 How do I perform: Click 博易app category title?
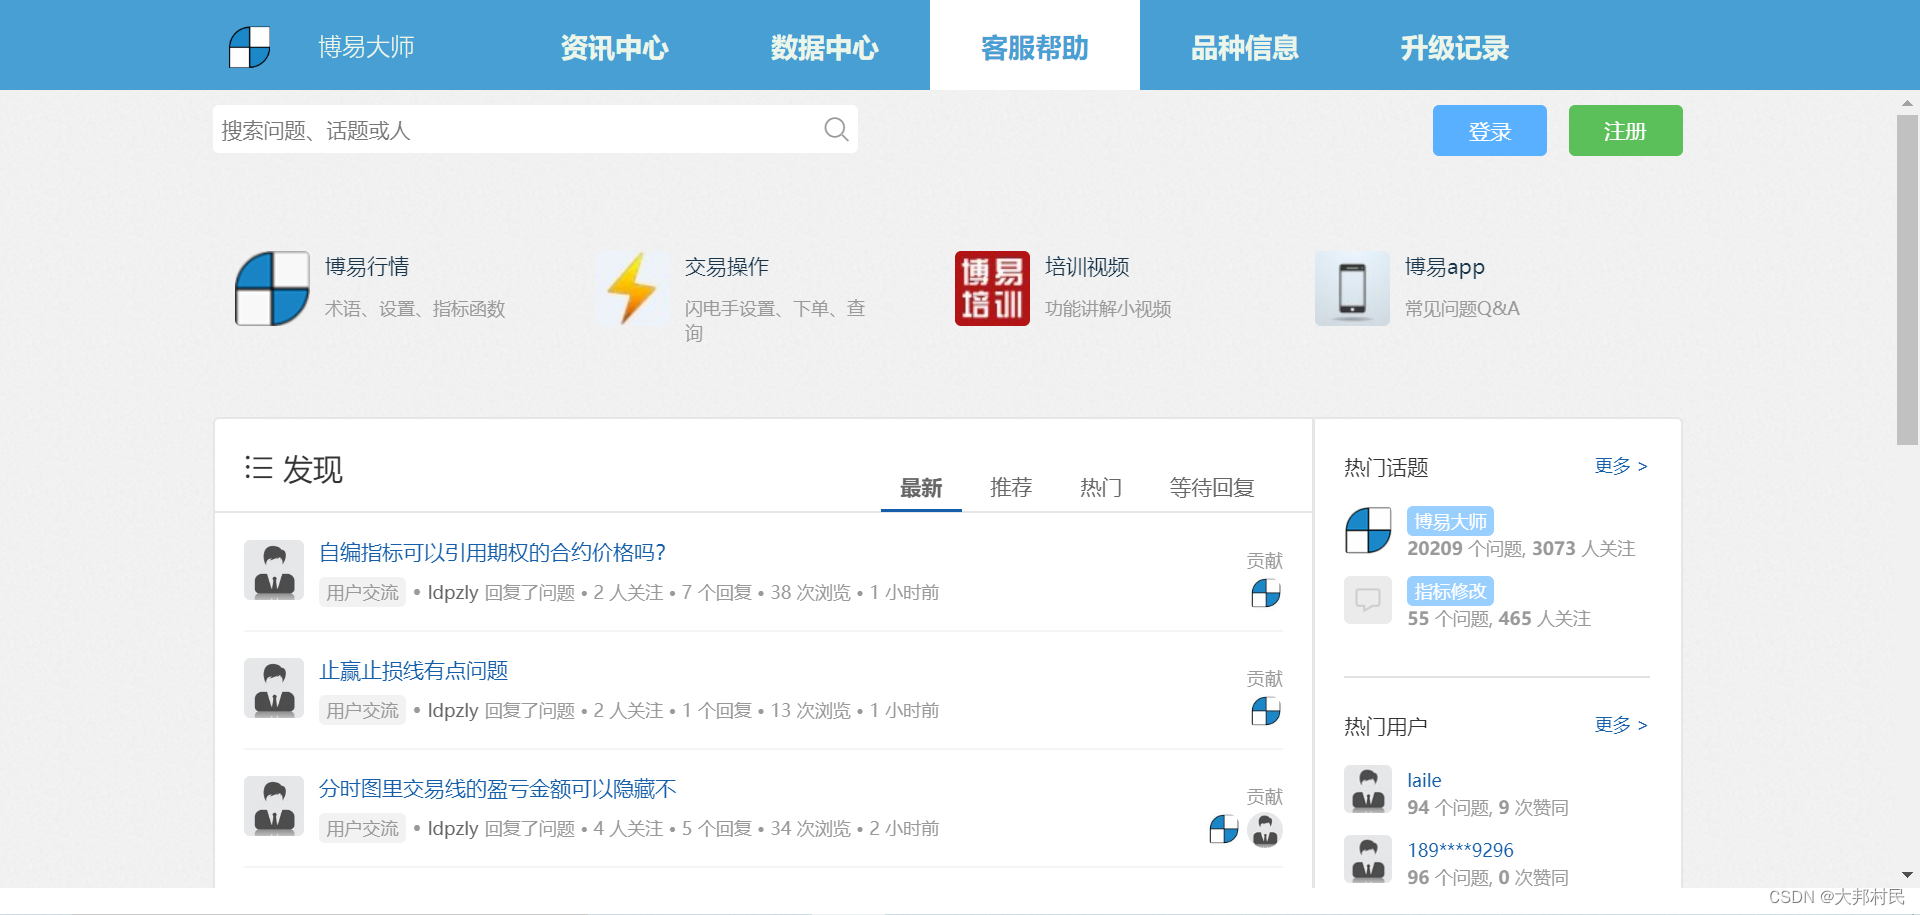pyautogui.click(x=1445, y=267)
